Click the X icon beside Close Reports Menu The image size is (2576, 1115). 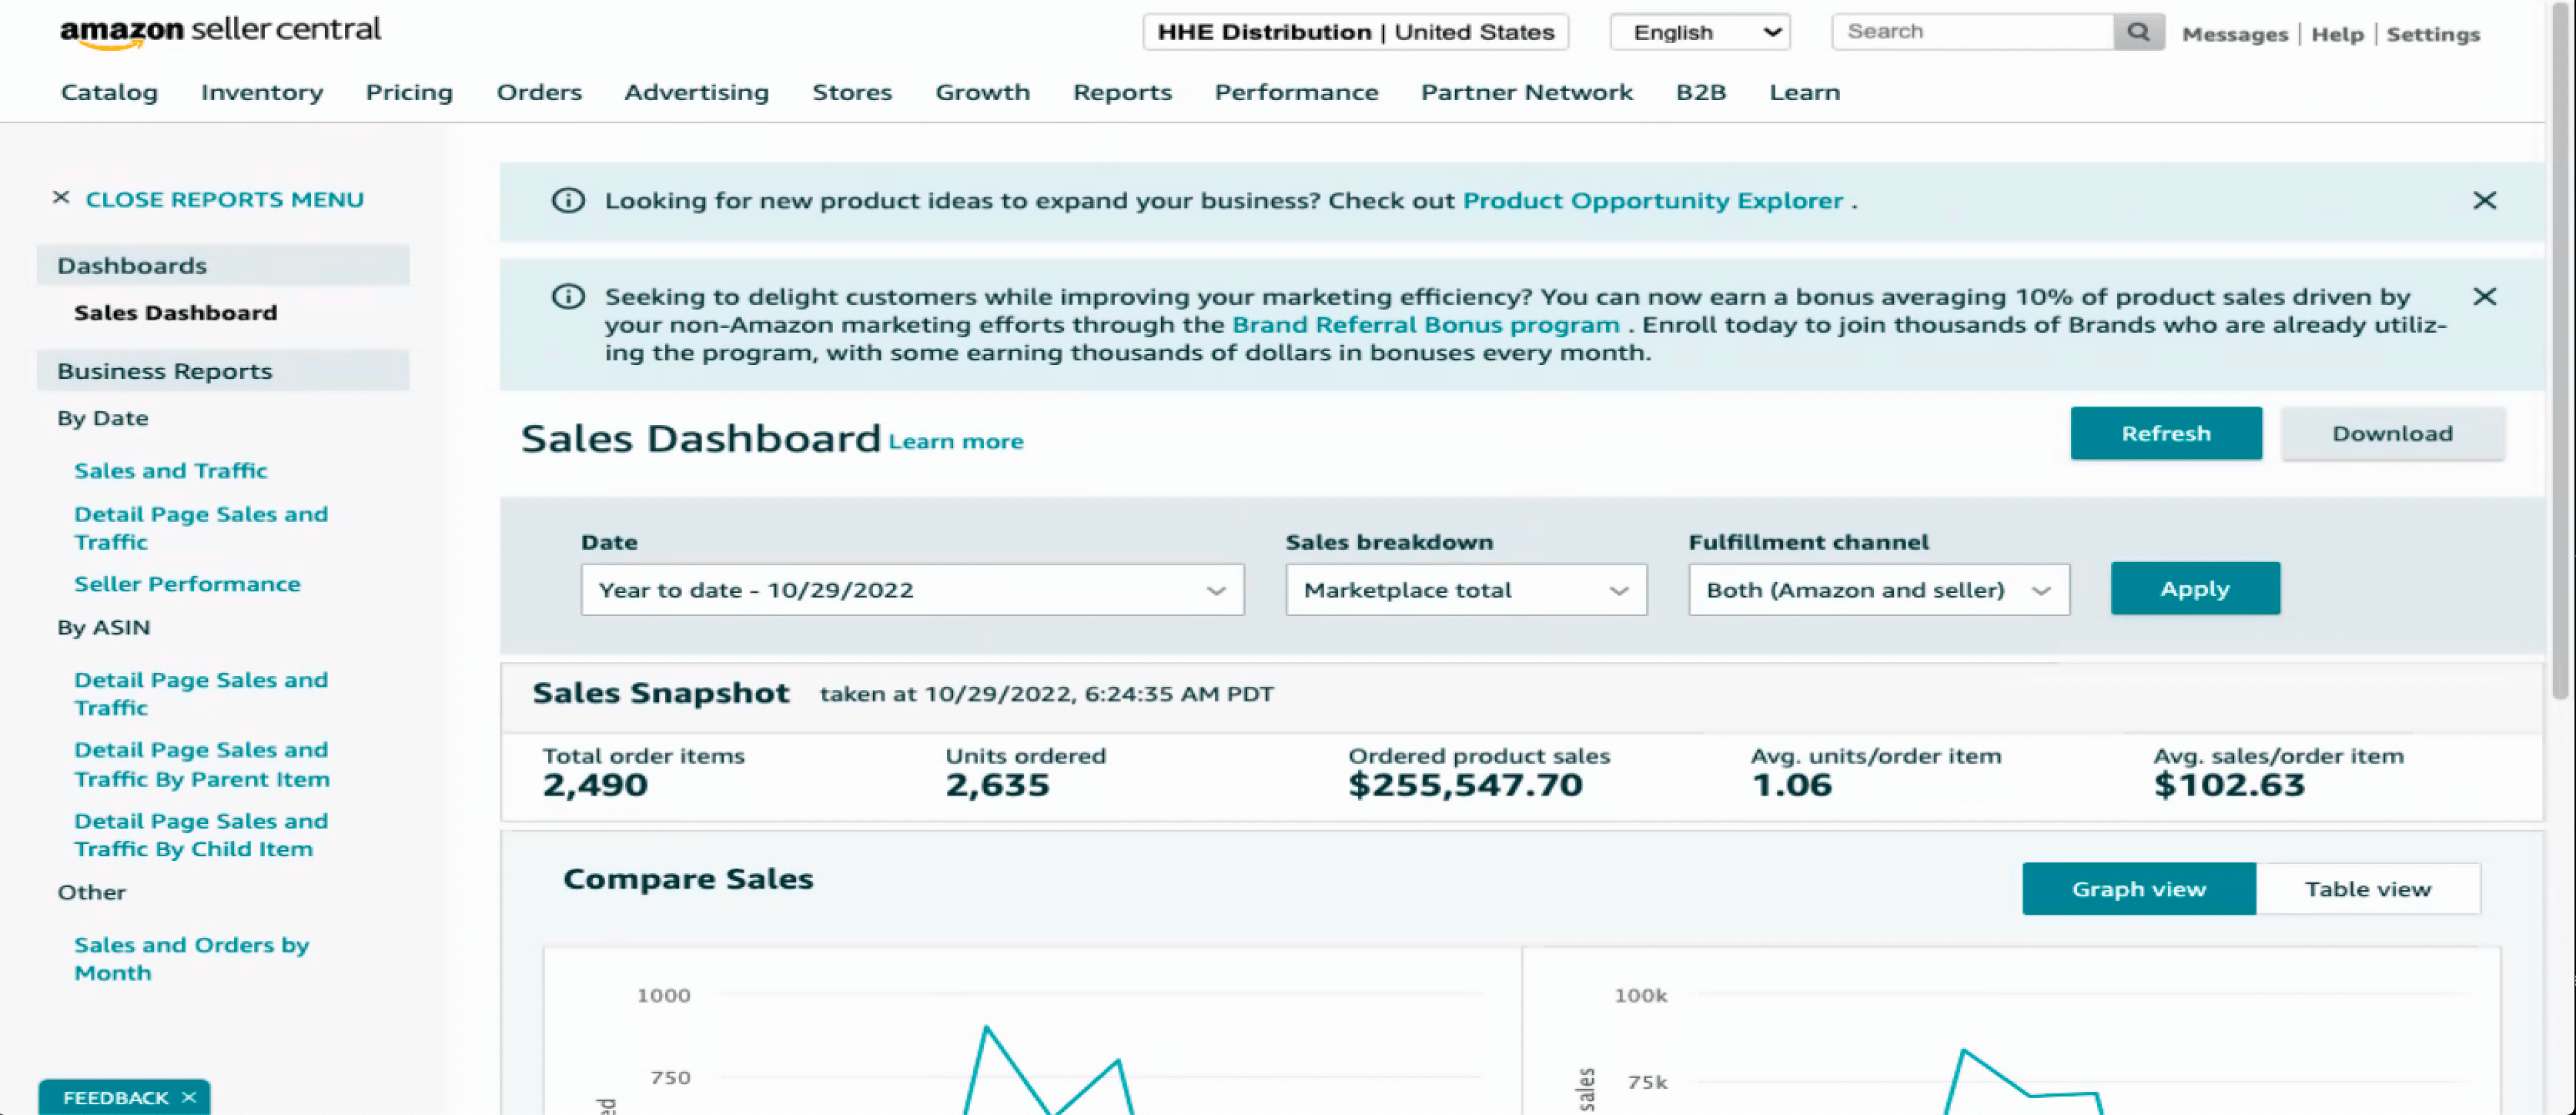(61, 198)
